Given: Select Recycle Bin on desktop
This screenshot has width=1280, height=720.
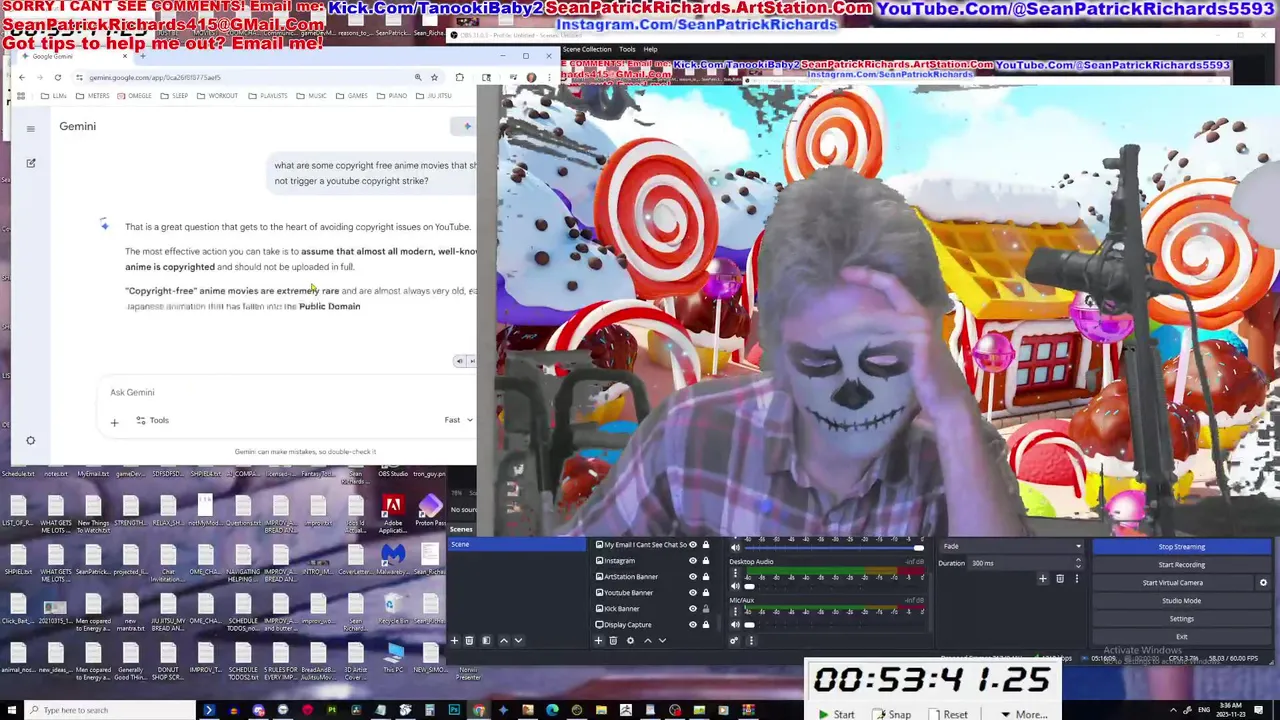Looking at the screenshot, I should (x=393, y=607).
